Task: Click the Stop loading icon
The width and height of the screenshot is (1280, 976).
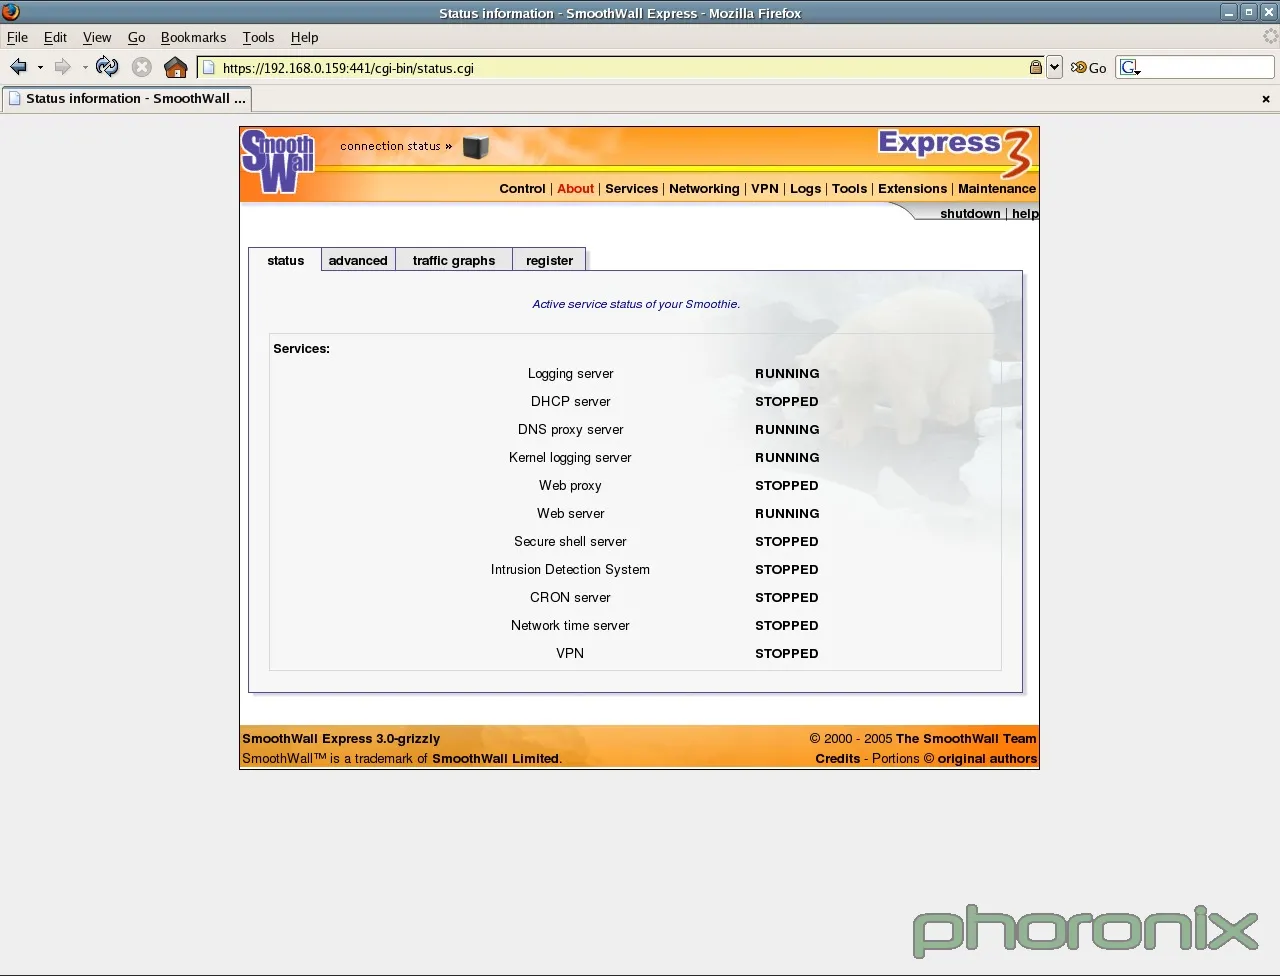Action: pyautogui.click(x=142, y=67)
